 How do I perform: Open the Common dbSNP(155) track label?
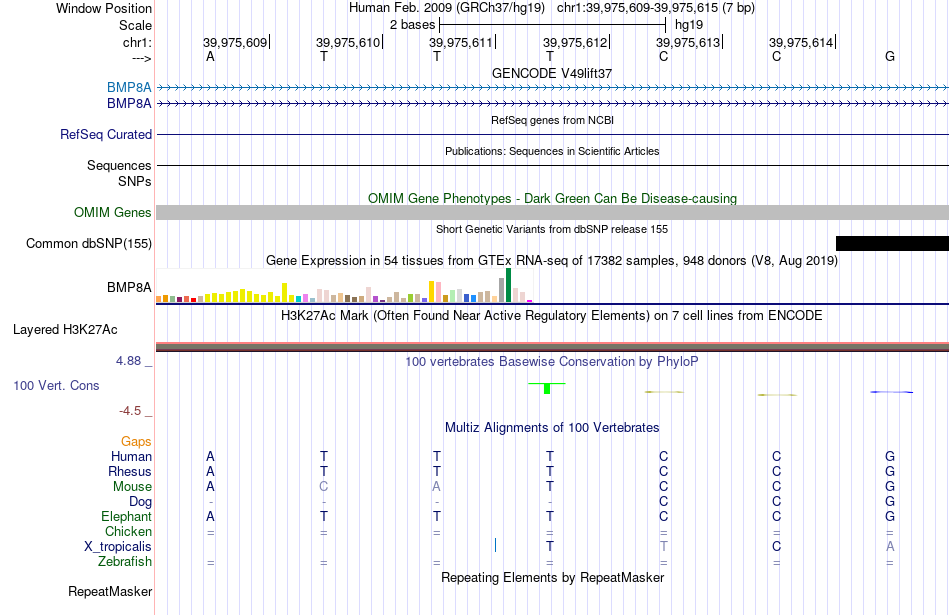pyautogui.click(x=89, y=244)
